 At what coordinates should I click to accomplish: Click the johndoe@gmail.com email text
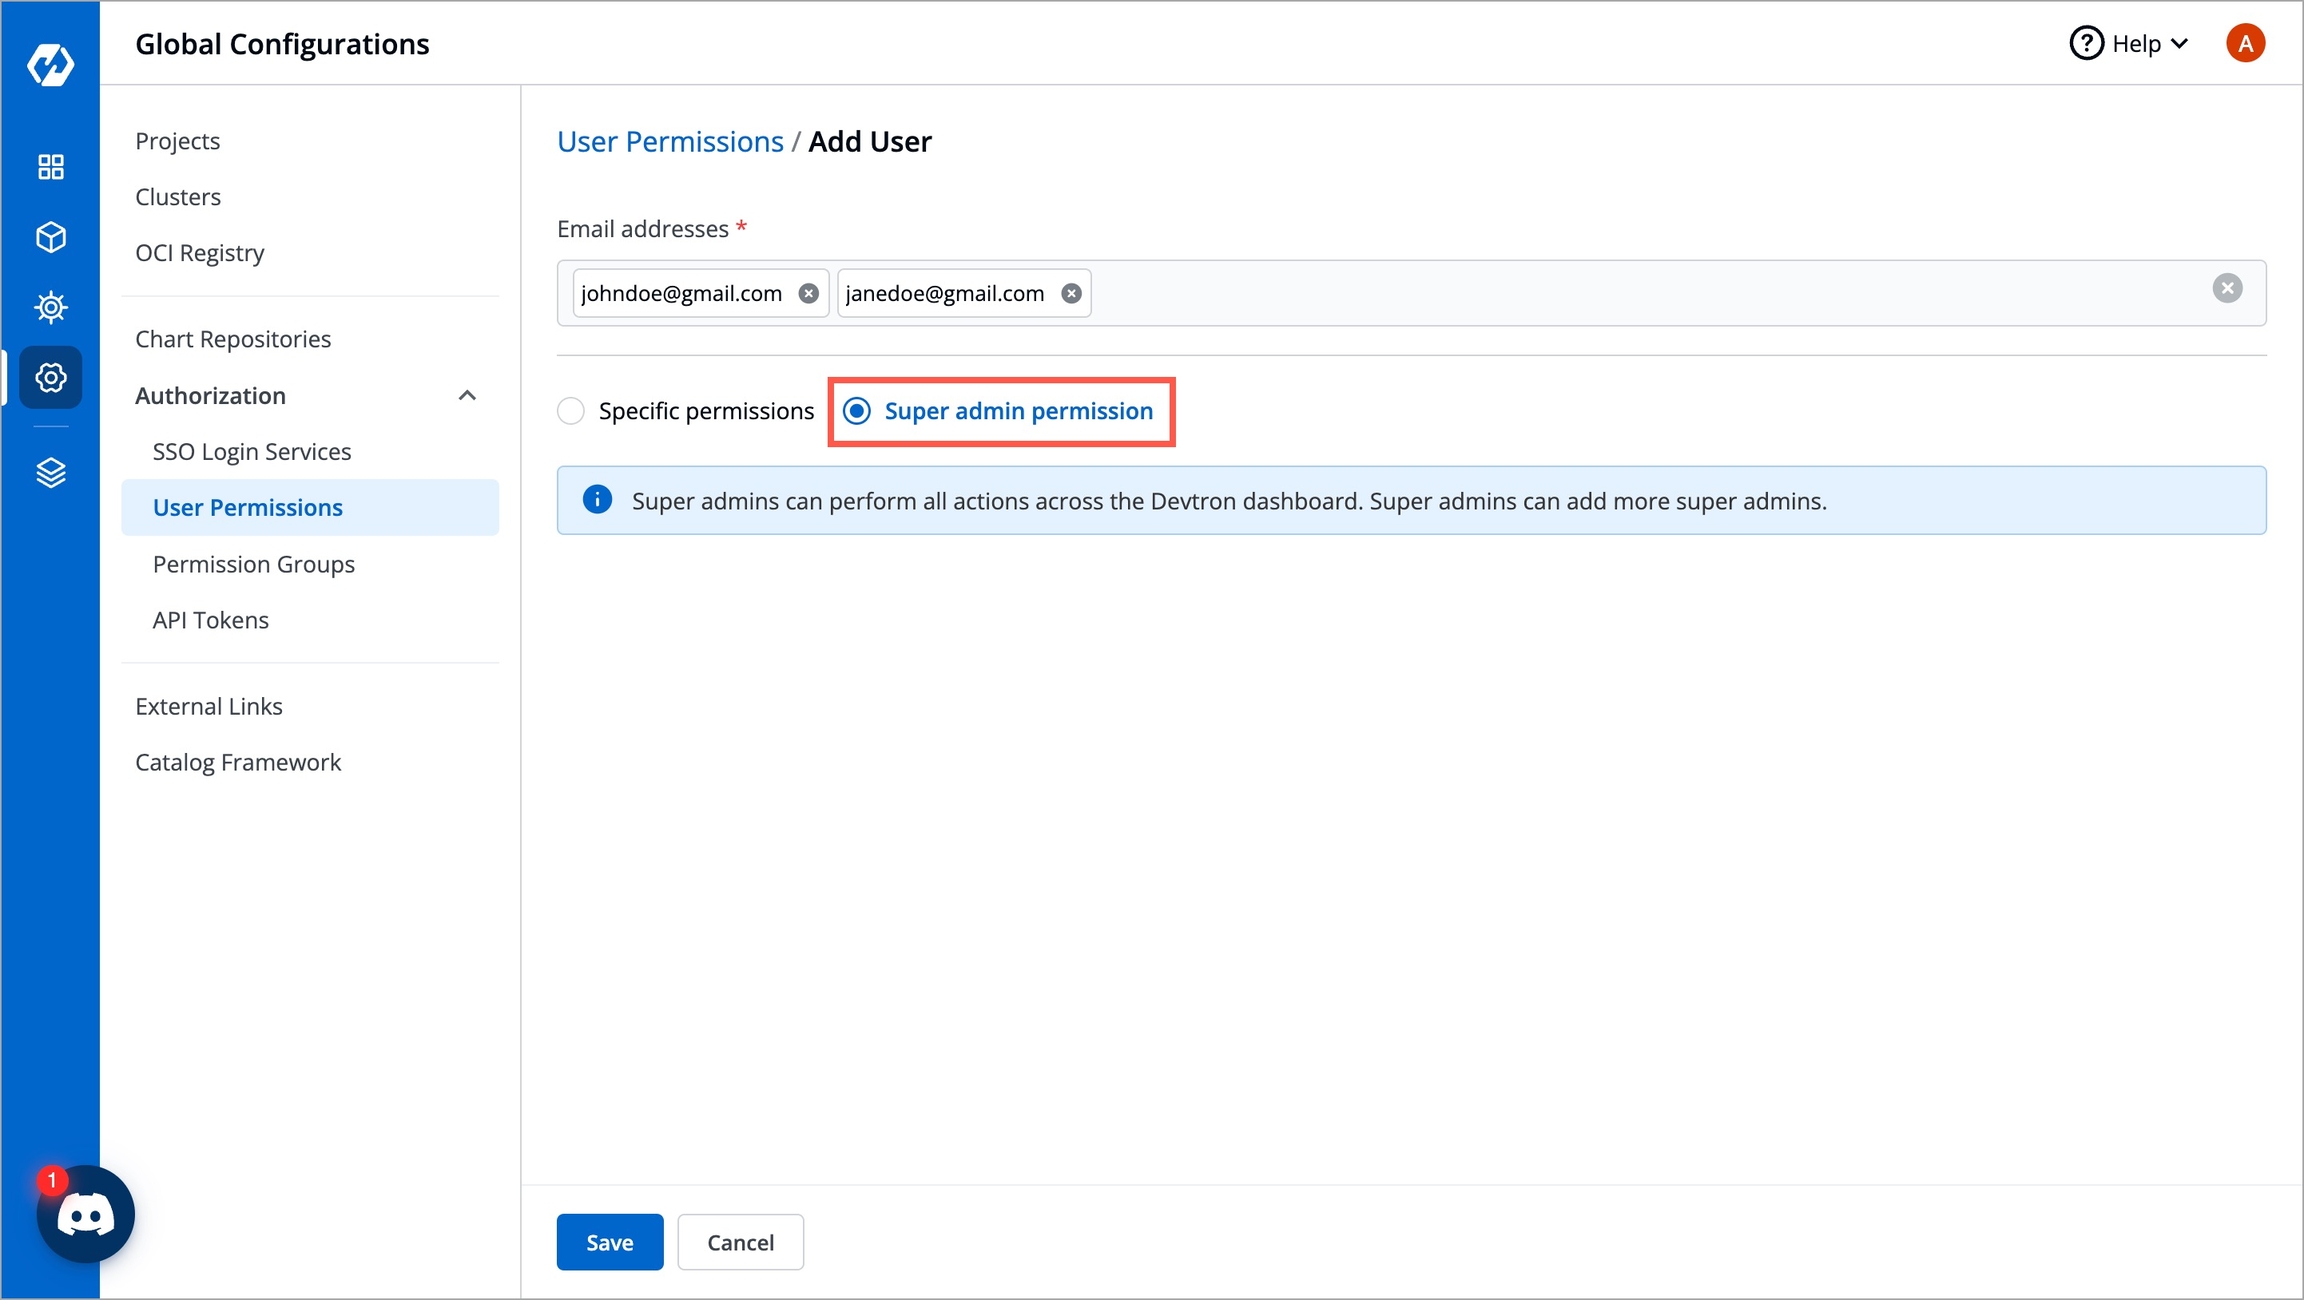point(681,293)
